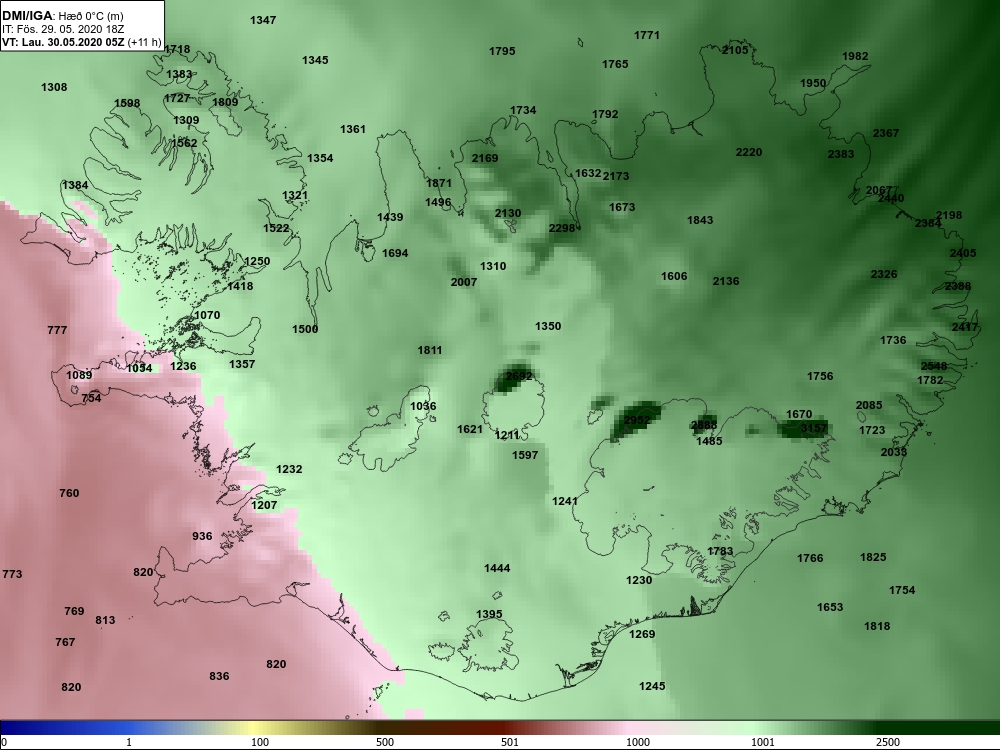Select the 1347 value at the top
Screen dimensions: 1000x750
pyautogui.click(x=263, y=20)
